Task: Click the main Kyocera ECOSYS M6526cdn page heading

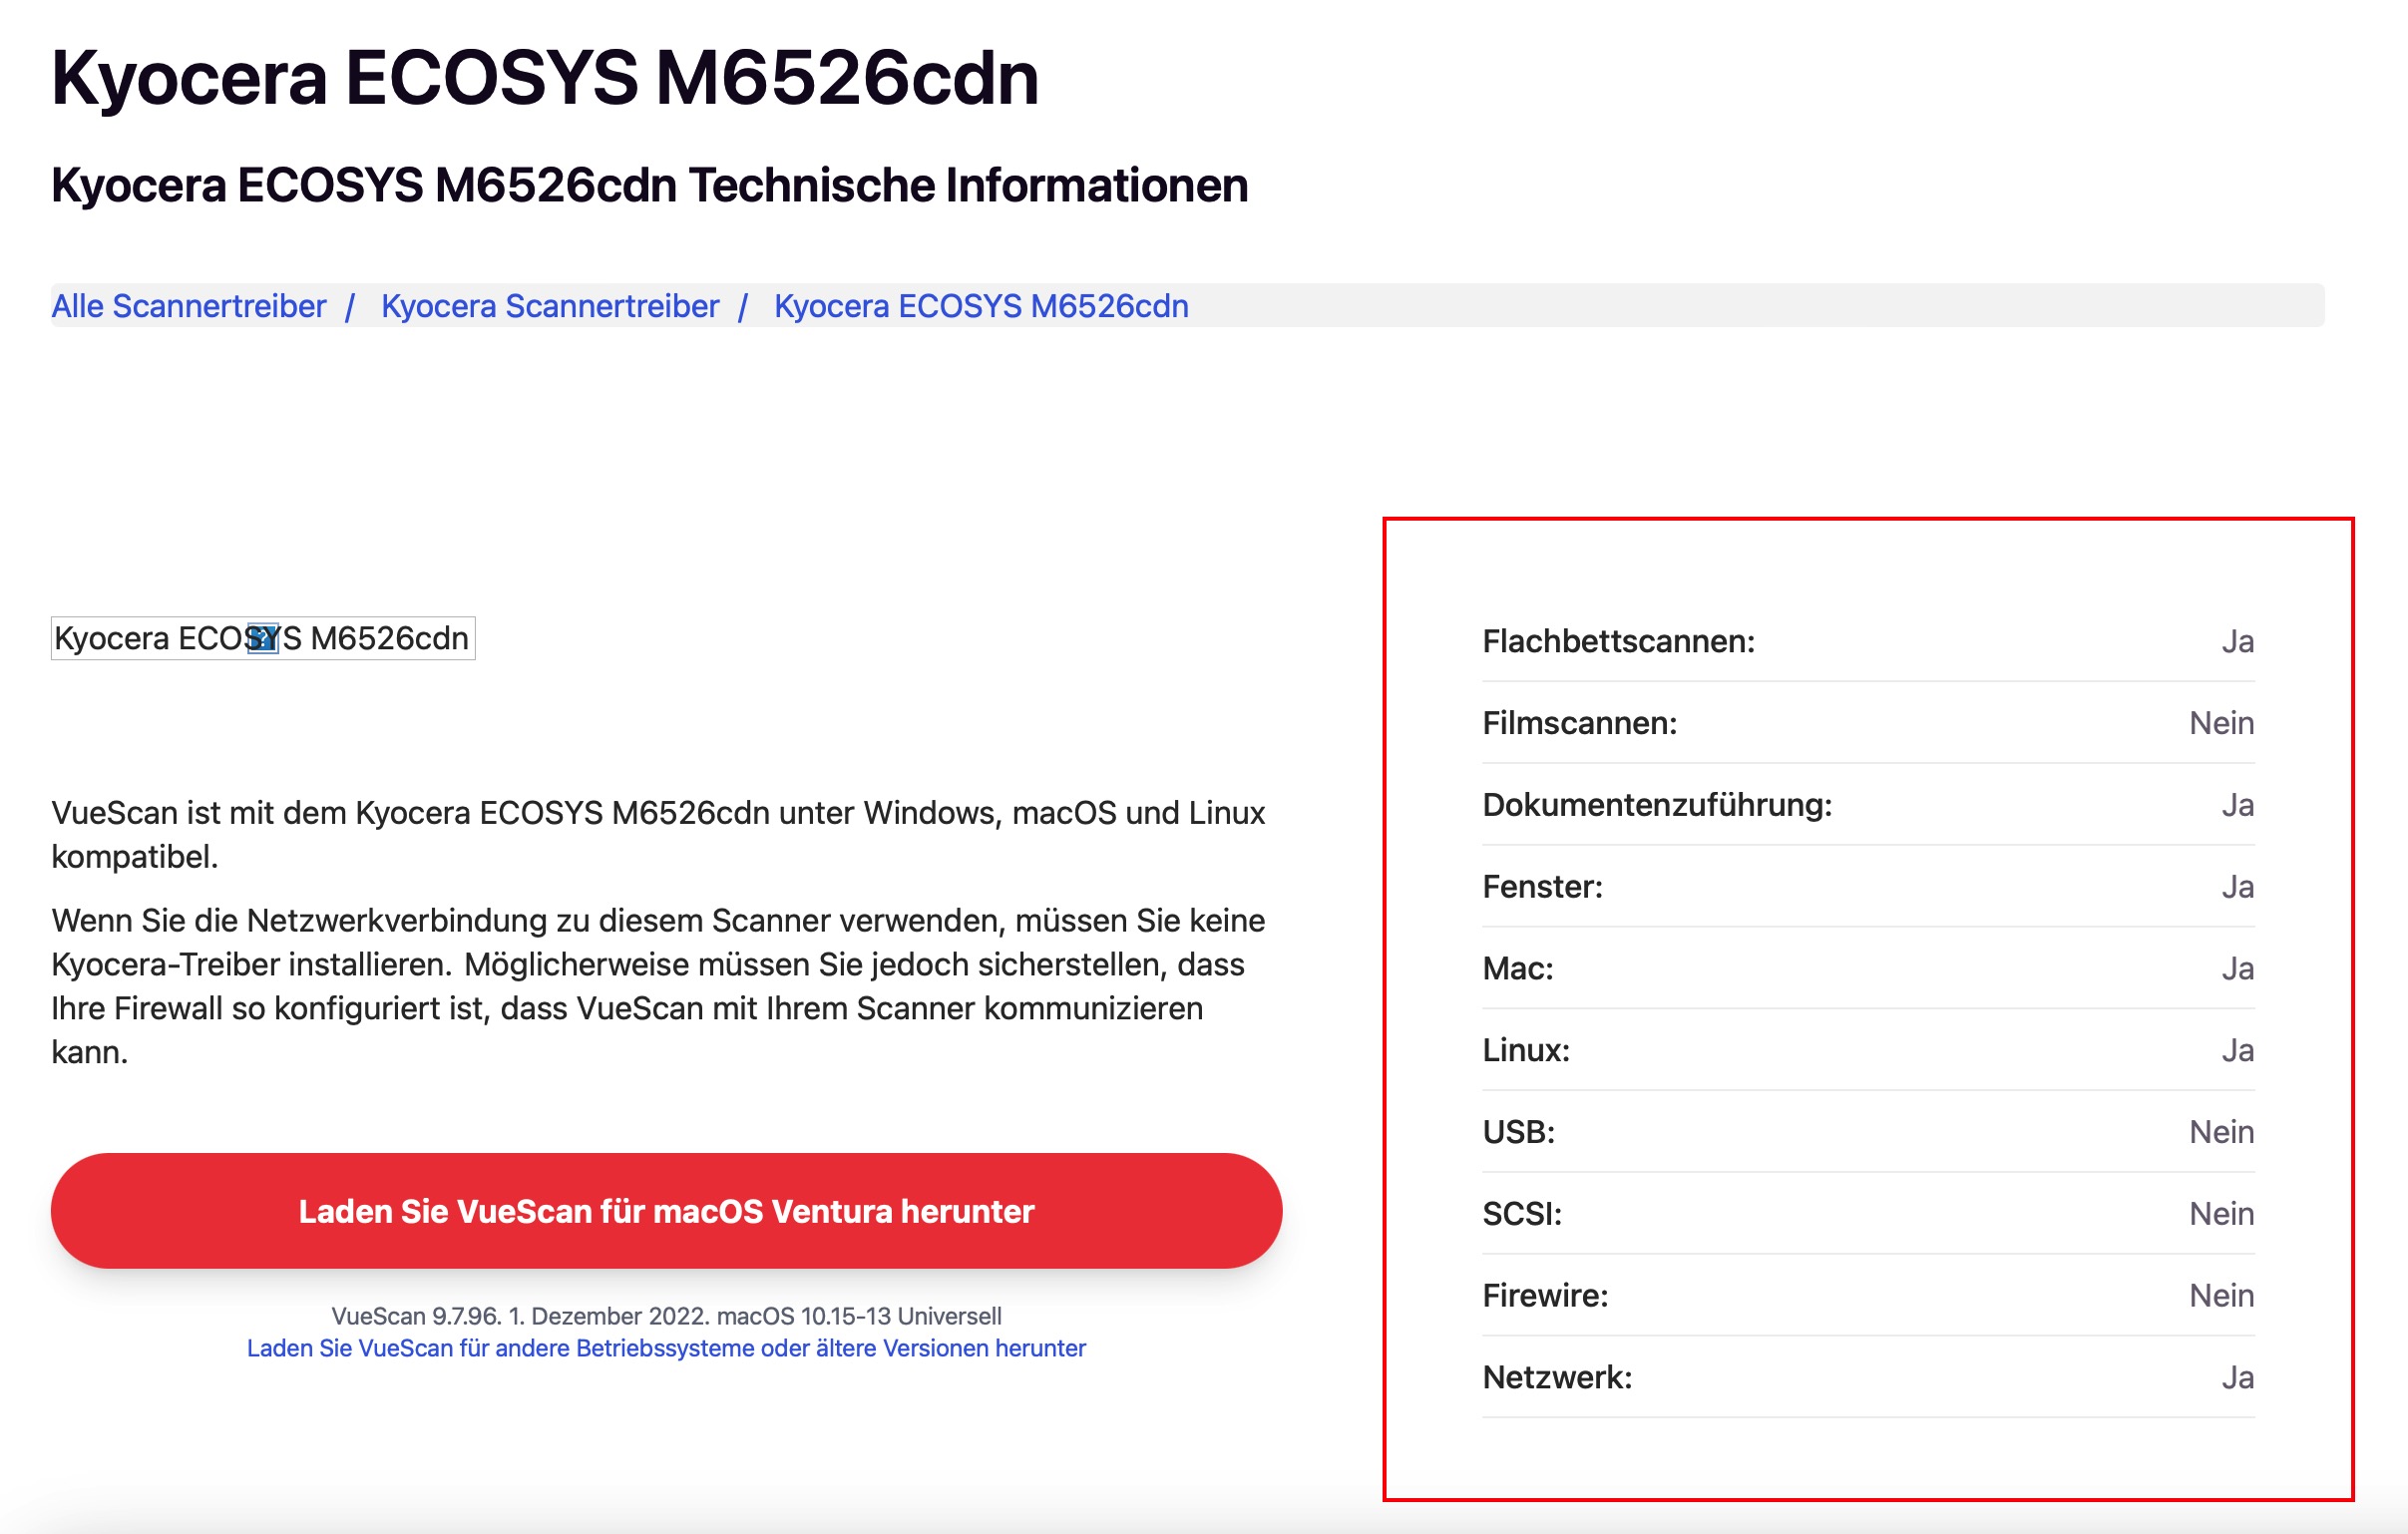Action: (x=544, y=78)
